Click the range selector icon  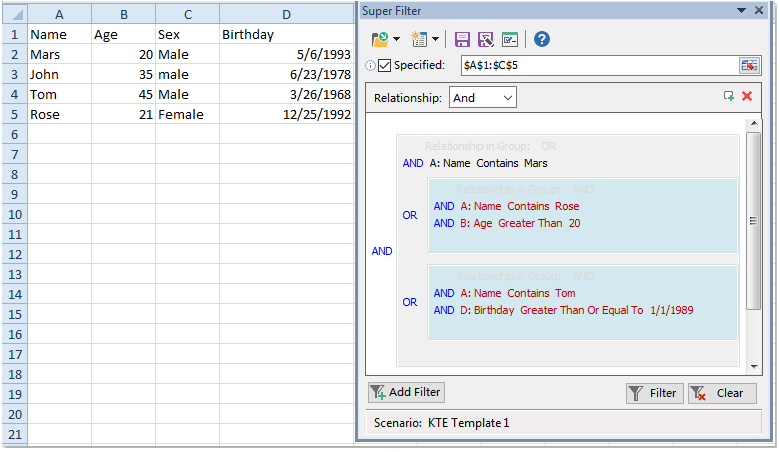coord(749,65)
